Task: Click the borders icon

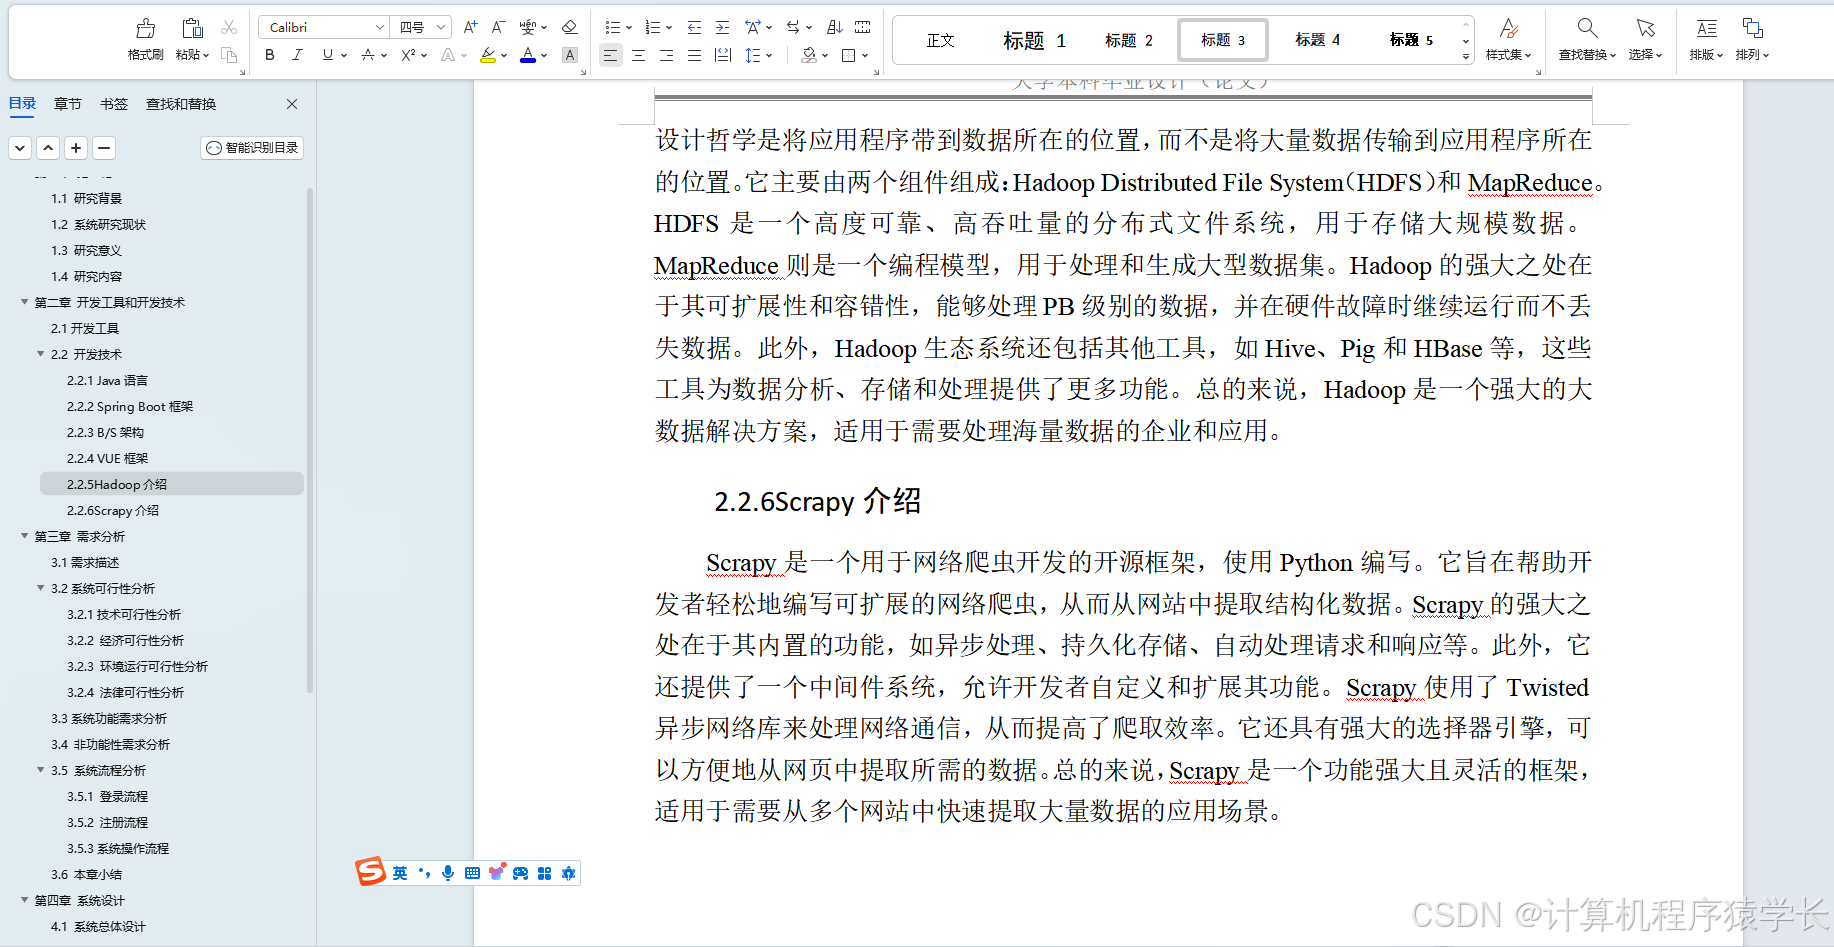Action: point(849,55)
